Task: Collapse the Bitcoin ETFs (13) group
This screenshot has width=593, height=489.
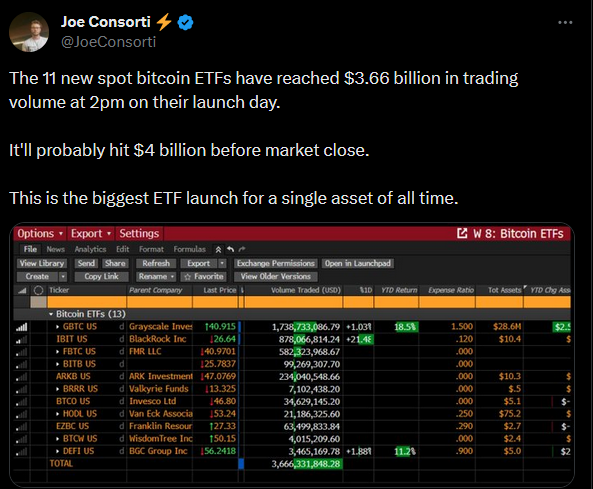Action: click(x=51, y=314)
